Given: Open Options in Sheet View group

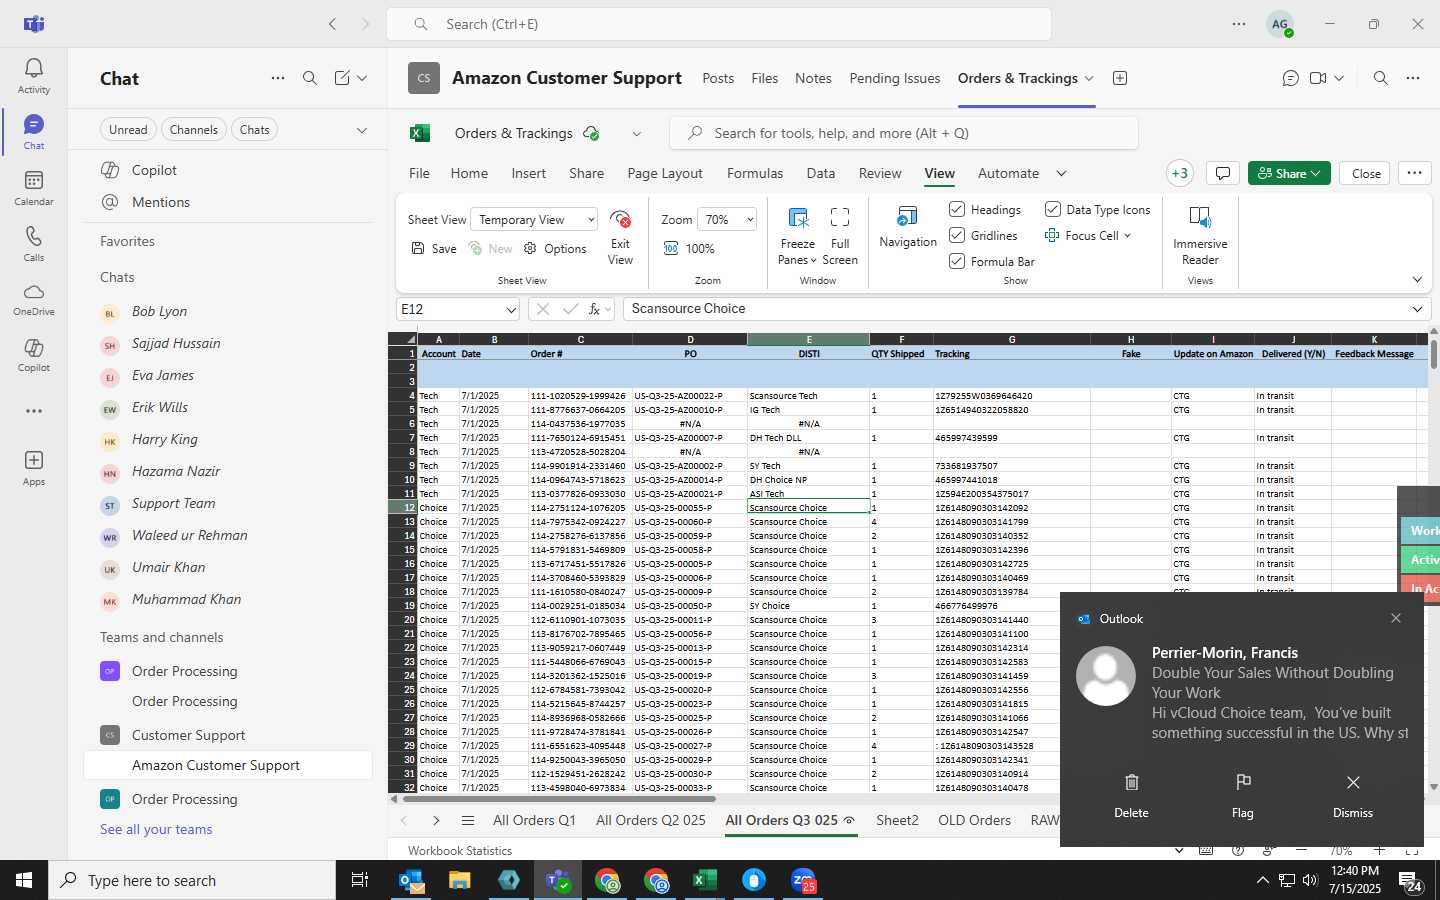Looking at the screenshot, I should [x=555, y=249].
